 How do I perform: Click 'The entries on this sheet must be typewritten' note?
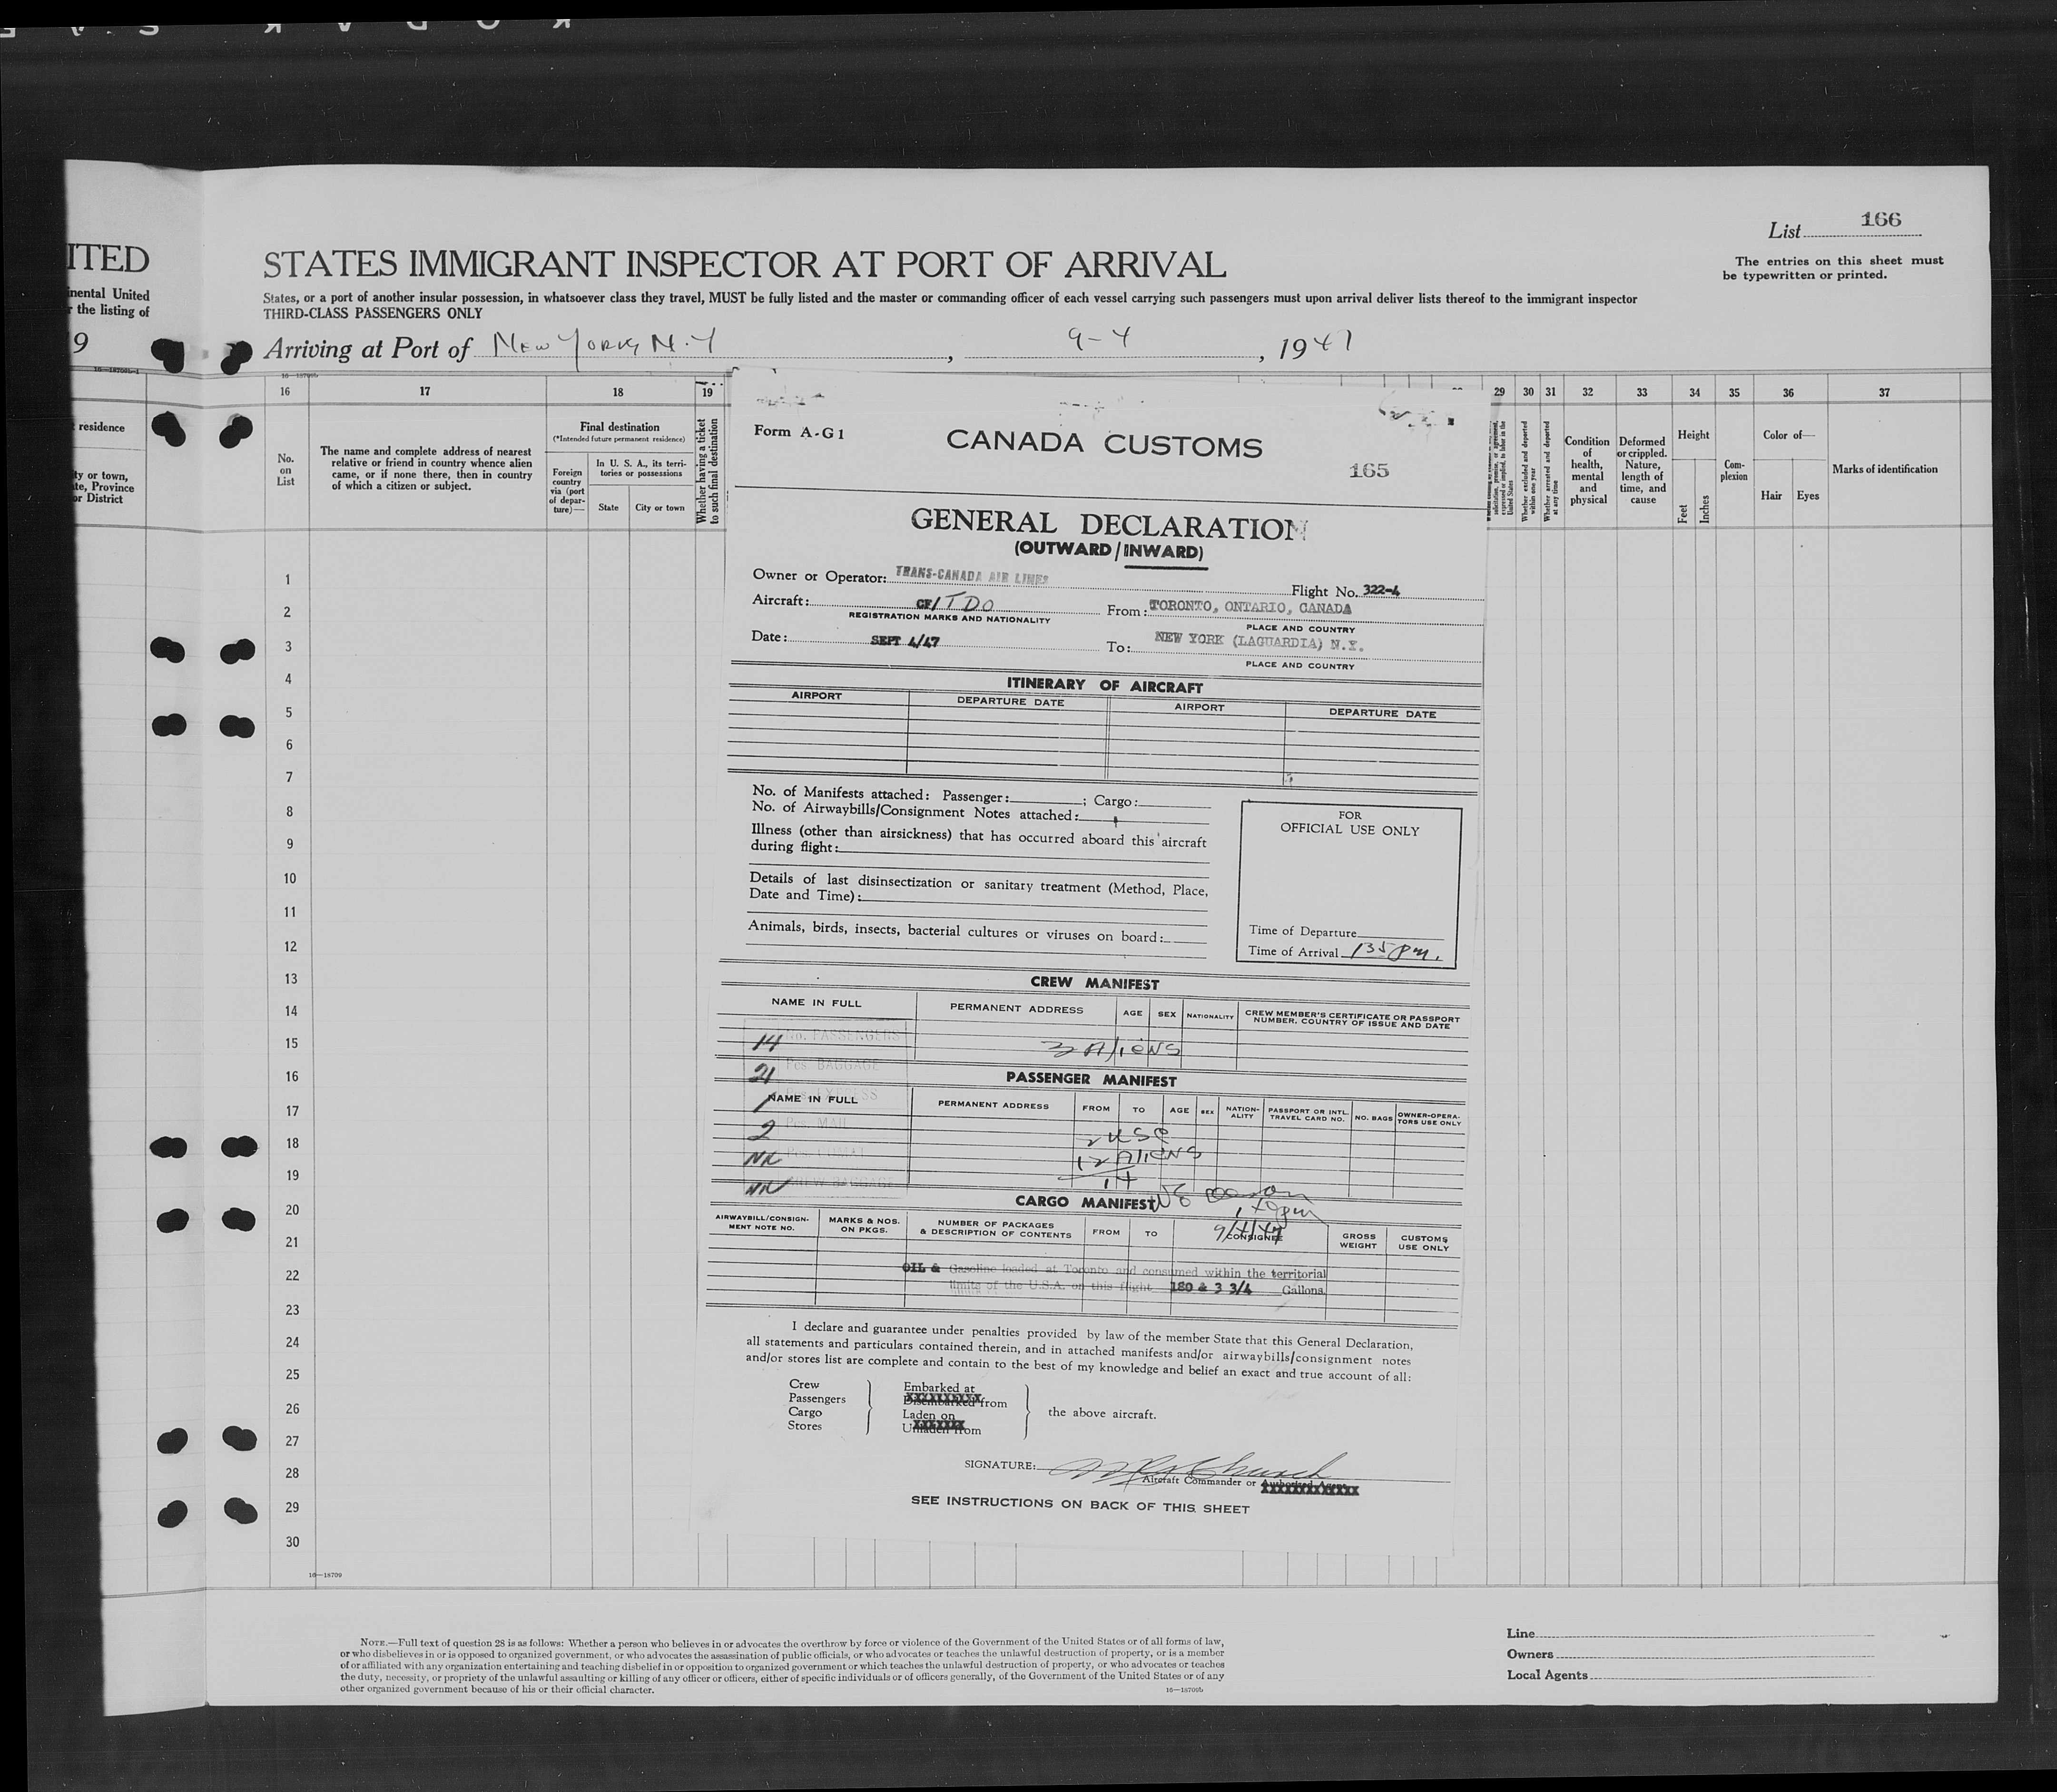click(1832, 267)
